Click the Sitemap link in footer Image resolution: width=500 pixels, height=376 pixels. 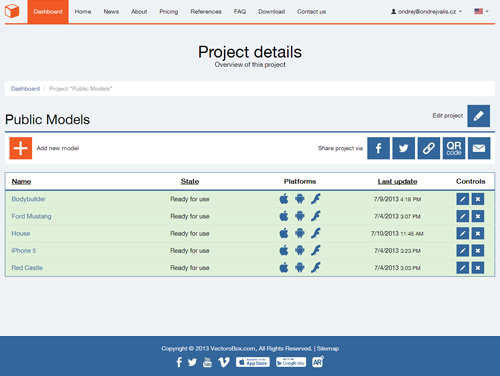pyautogui.click(x=328, y=348)
